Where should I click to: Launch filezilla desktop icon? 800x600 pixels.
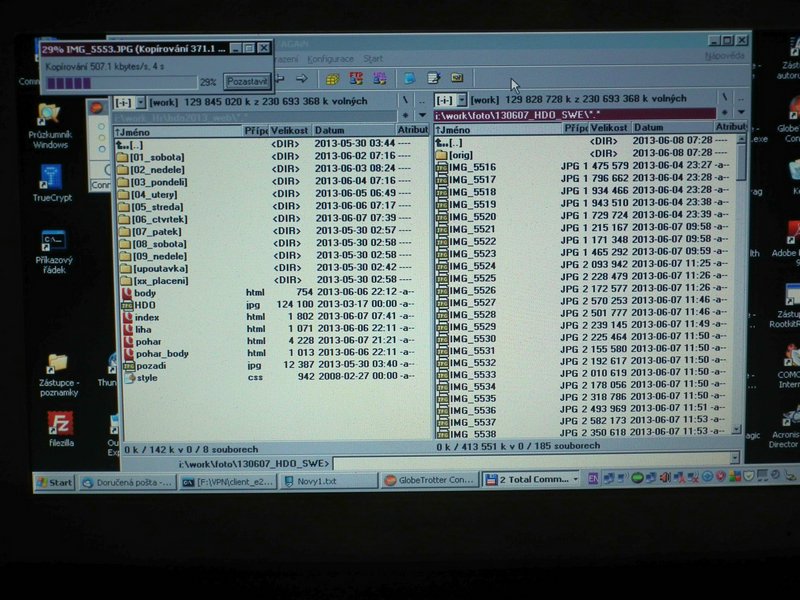coord(61,430)
